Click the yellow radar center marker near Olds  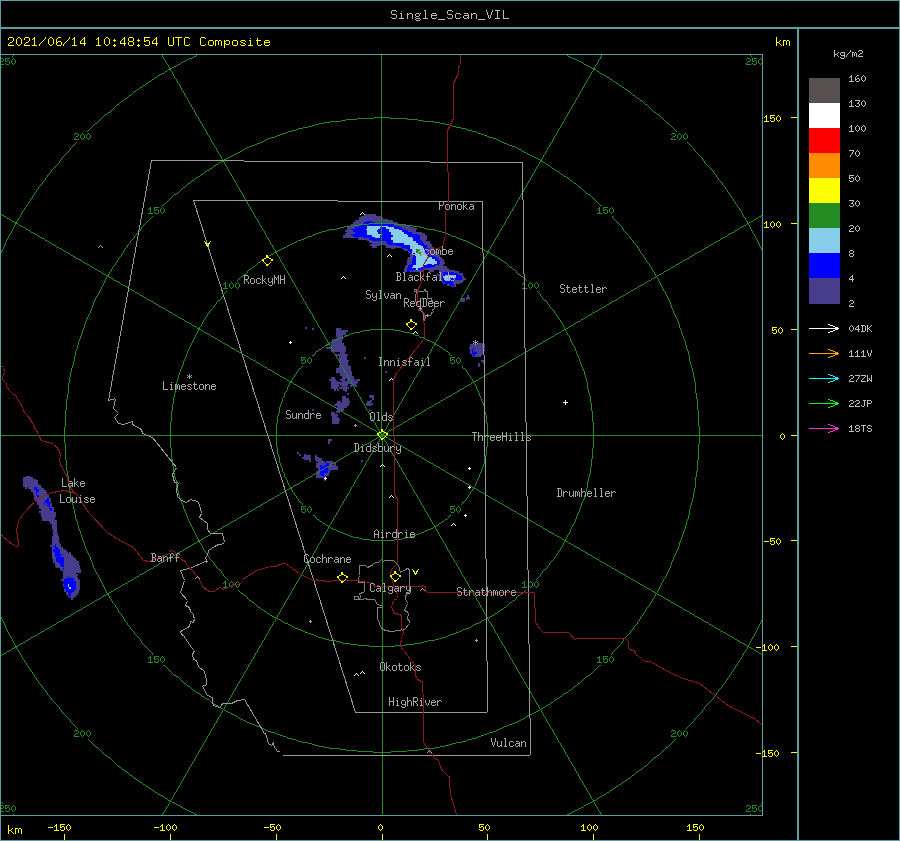point(382,435)
